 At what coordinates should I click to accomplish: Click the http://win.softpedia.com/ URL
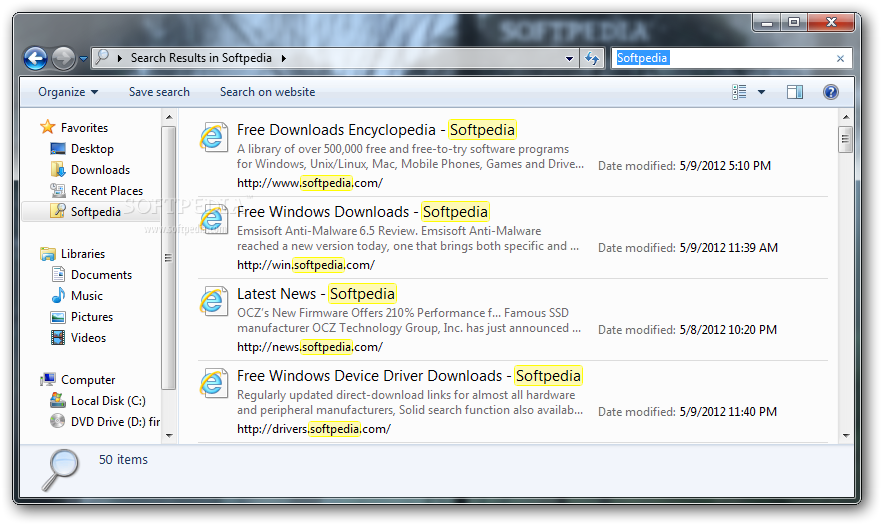pyautogui.click(x=305, y=265)
